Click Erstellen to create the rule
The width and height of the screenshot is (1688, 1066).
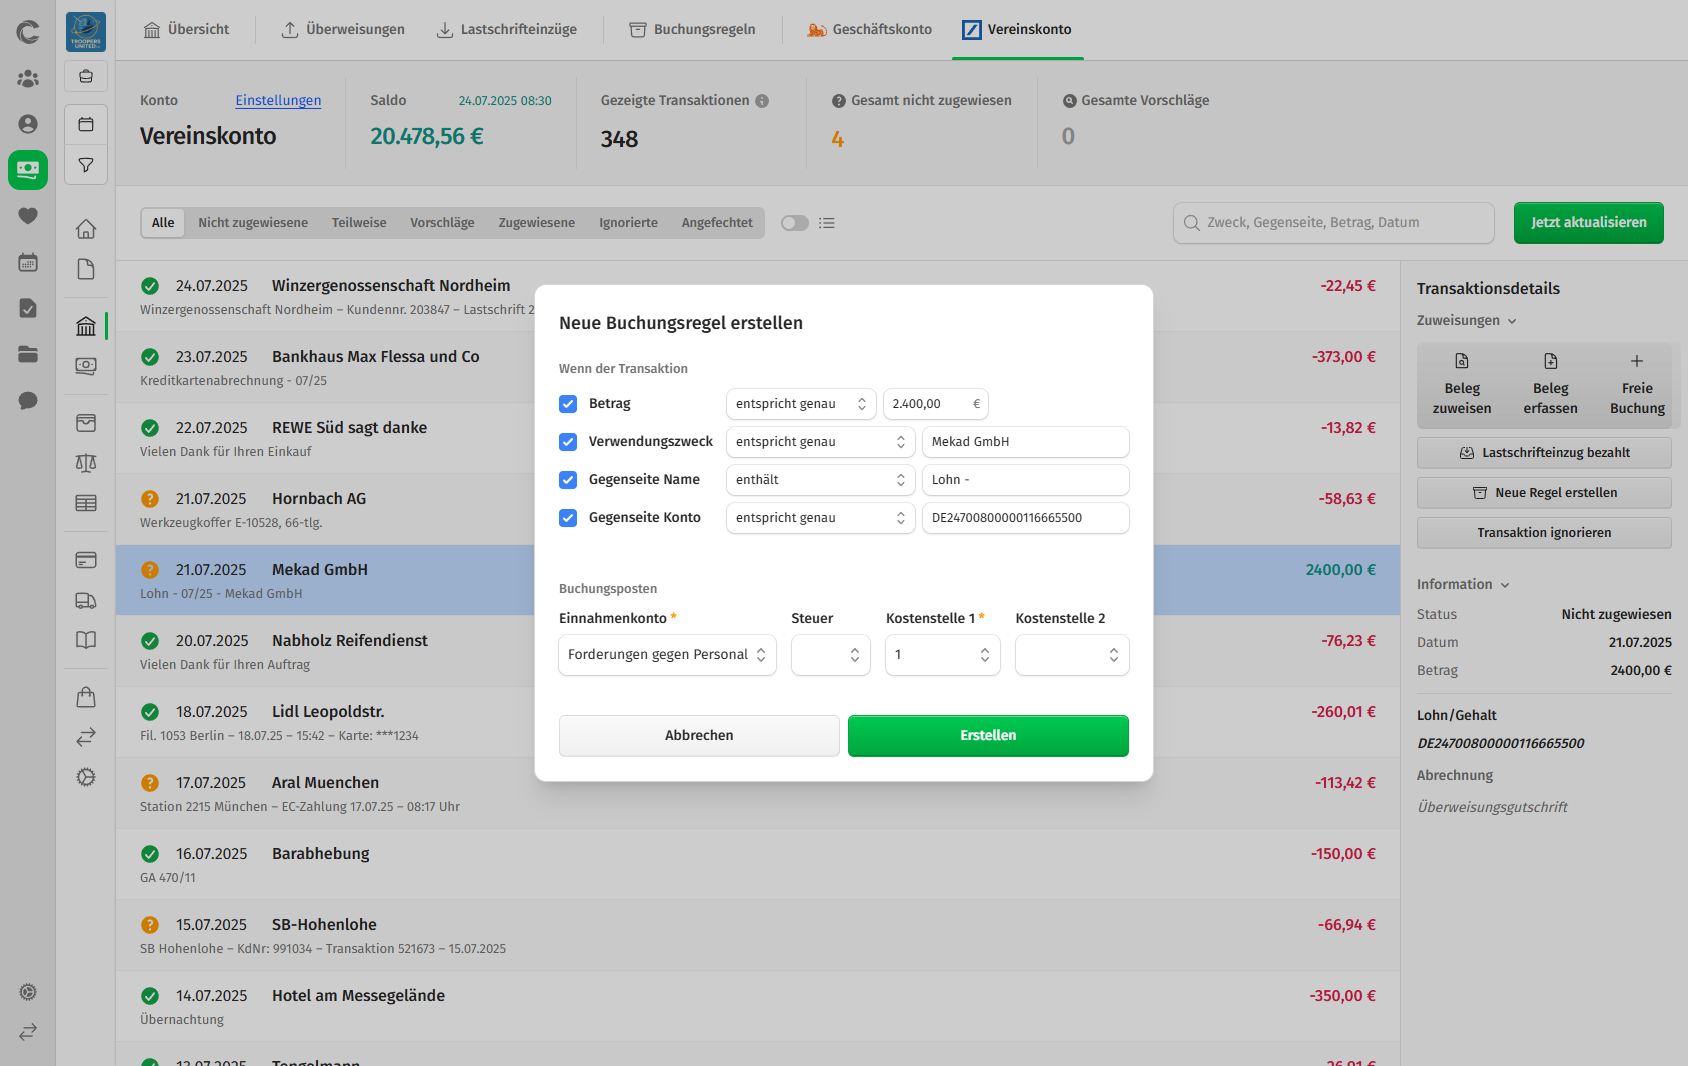click(x=988, y=736)
